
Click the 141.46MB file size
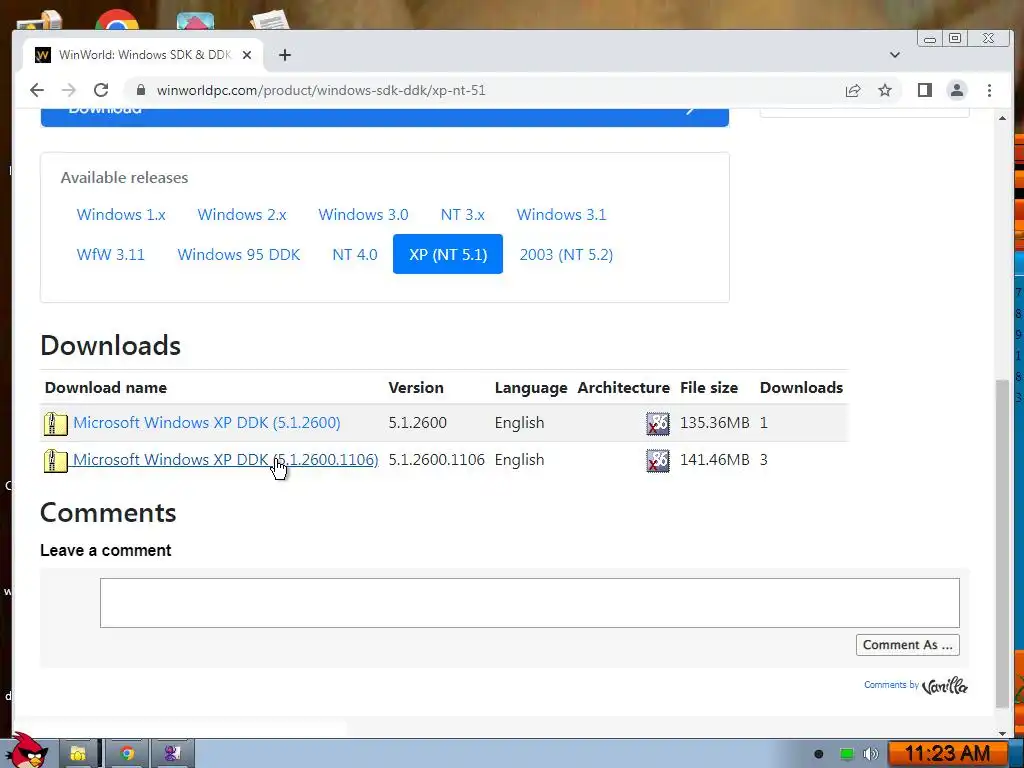(714, 460)
